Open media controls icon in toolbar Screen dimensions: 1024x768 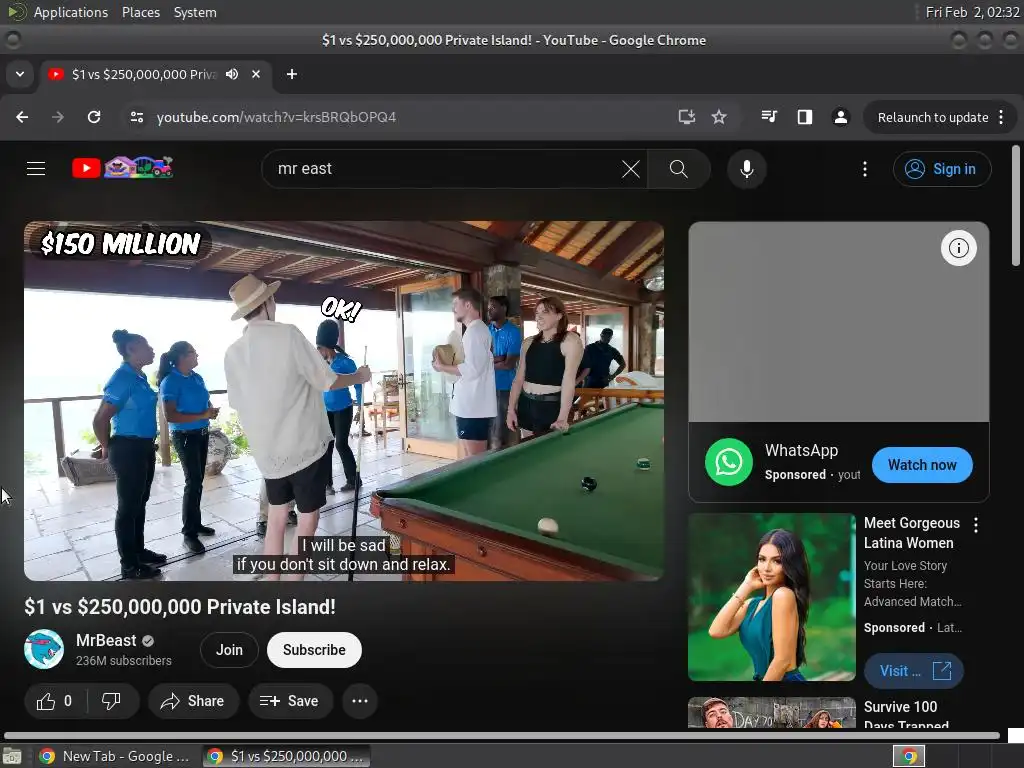tap(769, 117)
